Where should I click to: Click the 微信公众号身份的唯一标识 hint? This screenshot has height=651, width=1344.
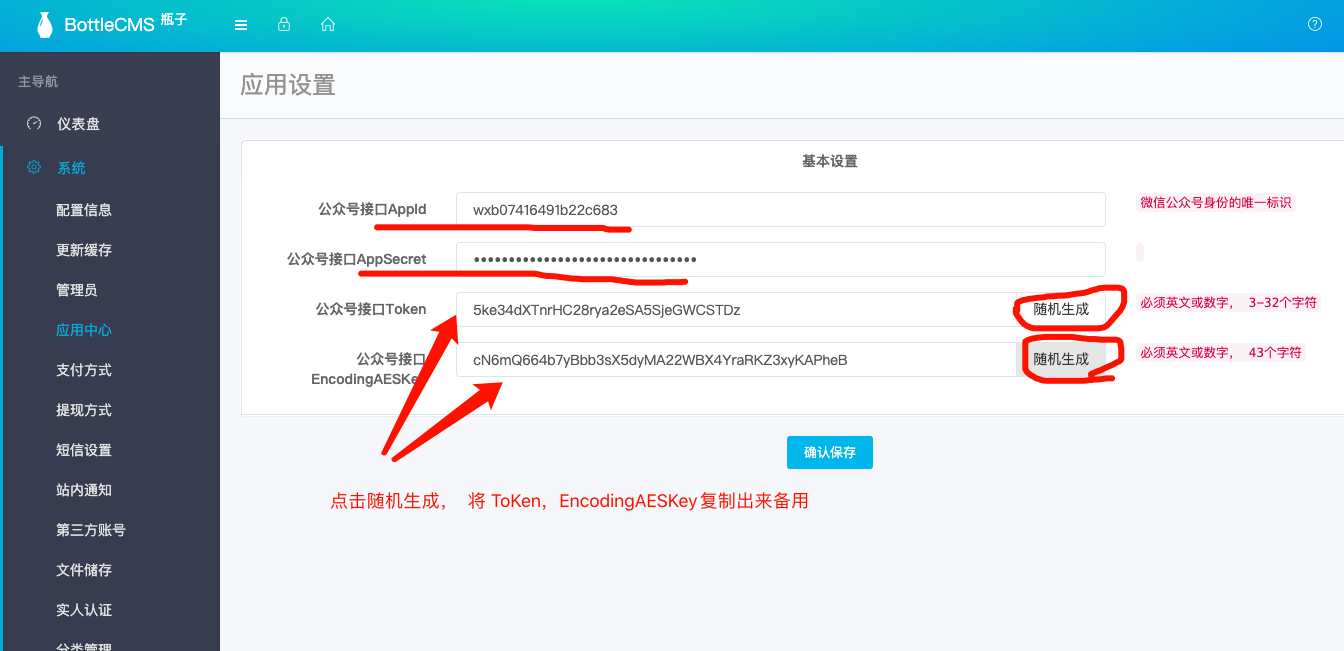1216,202
